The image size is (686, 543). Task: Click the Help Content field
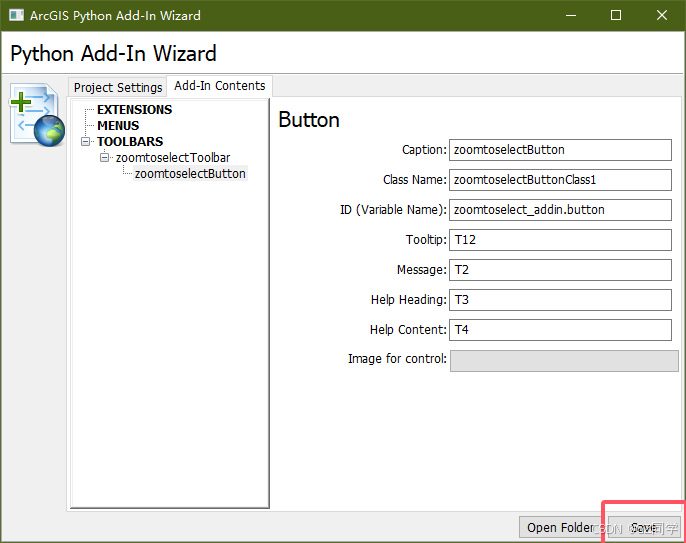pos(560,330)
